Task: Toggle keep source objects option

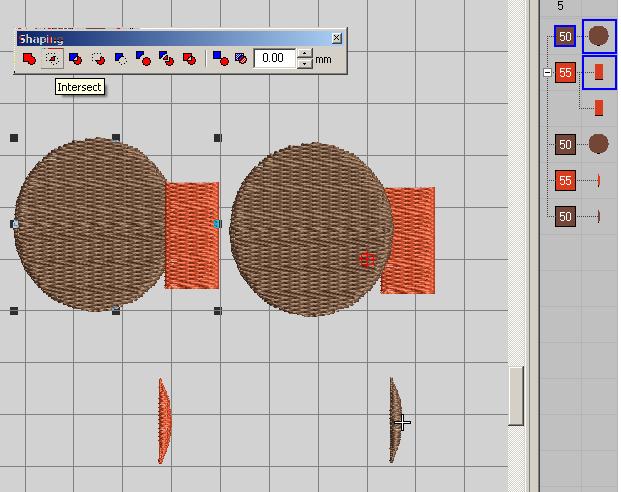Action: pos(221,59)
